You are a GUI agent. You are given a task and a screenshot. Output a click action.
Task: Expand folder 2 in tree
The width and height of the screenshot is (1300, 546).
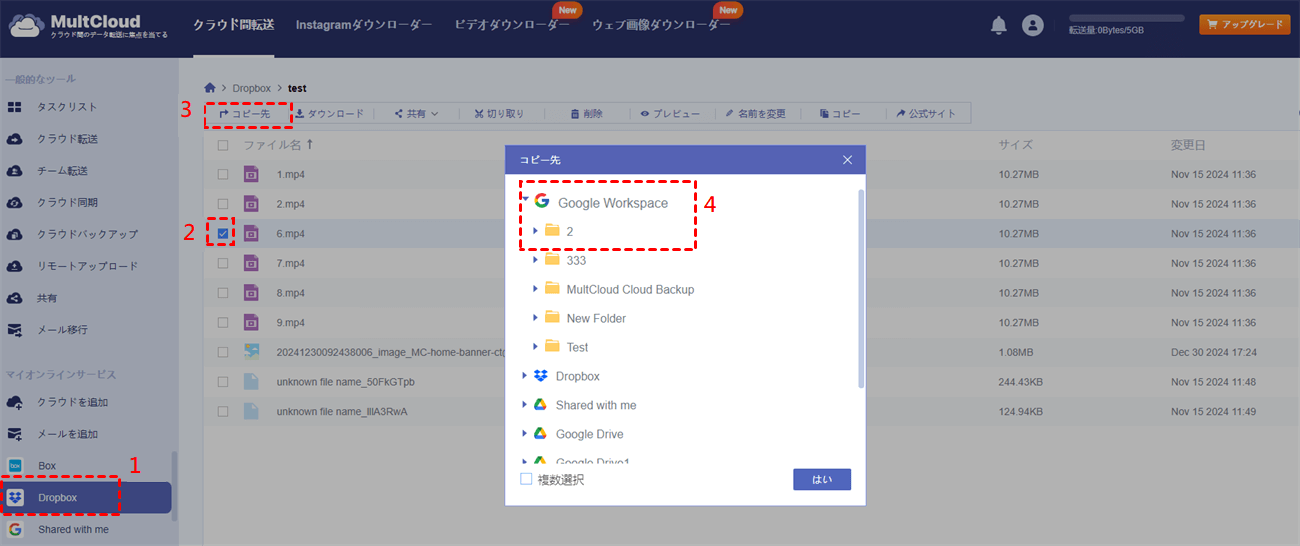(x=535, y=231)
